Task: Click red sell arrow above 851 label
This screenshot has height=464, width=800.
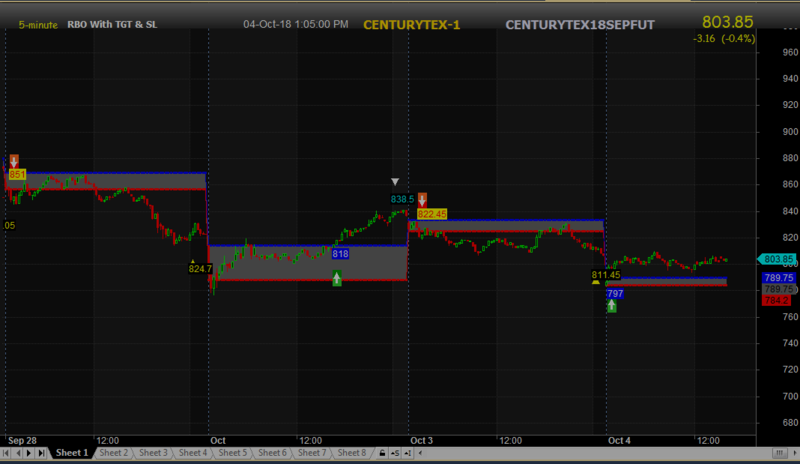Action: pos(14,161)
